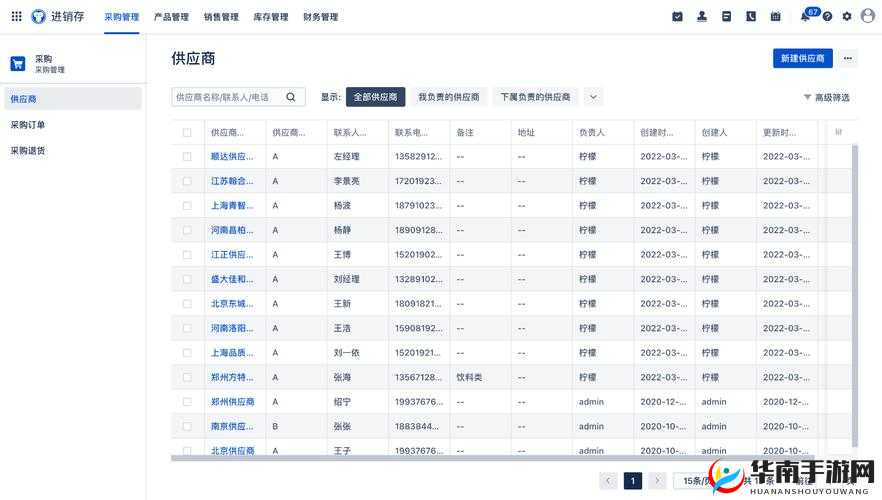
Task: Open 高级筛选 advanced filter
Action: tap(826, 97)
